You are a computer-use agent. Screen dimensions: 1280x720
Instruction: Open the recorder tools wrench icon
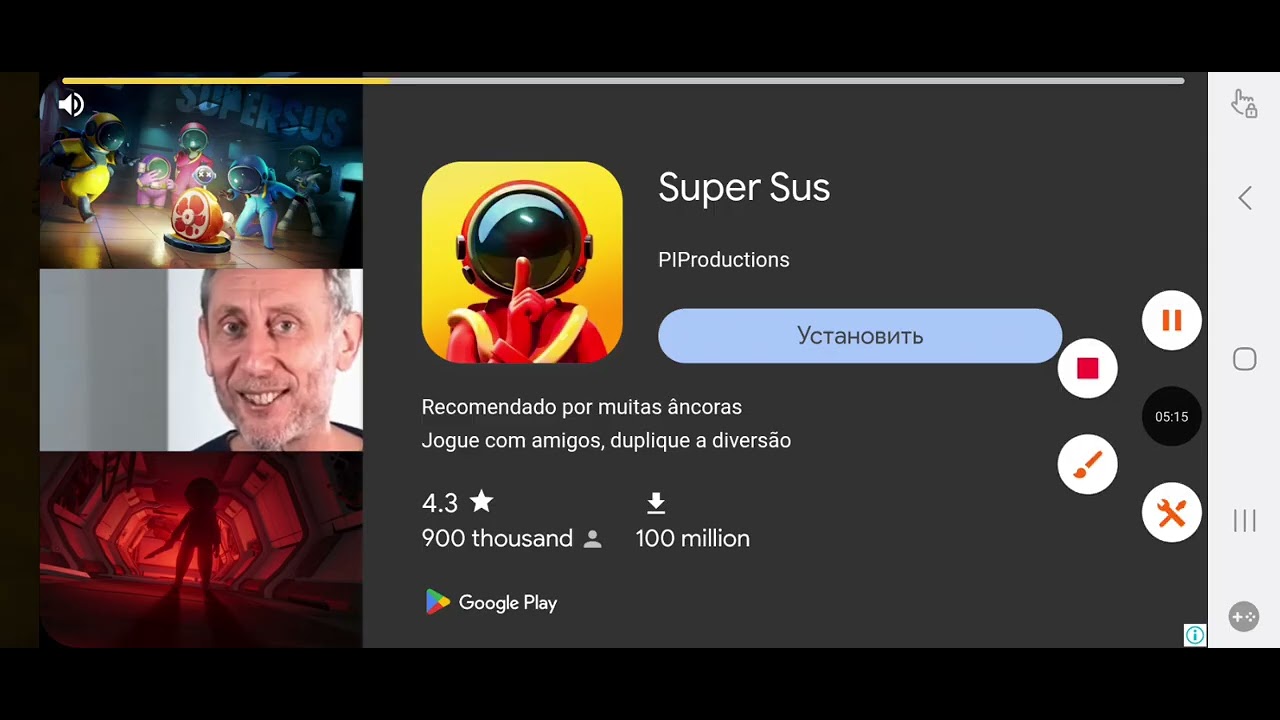[x=1171, y=512]
